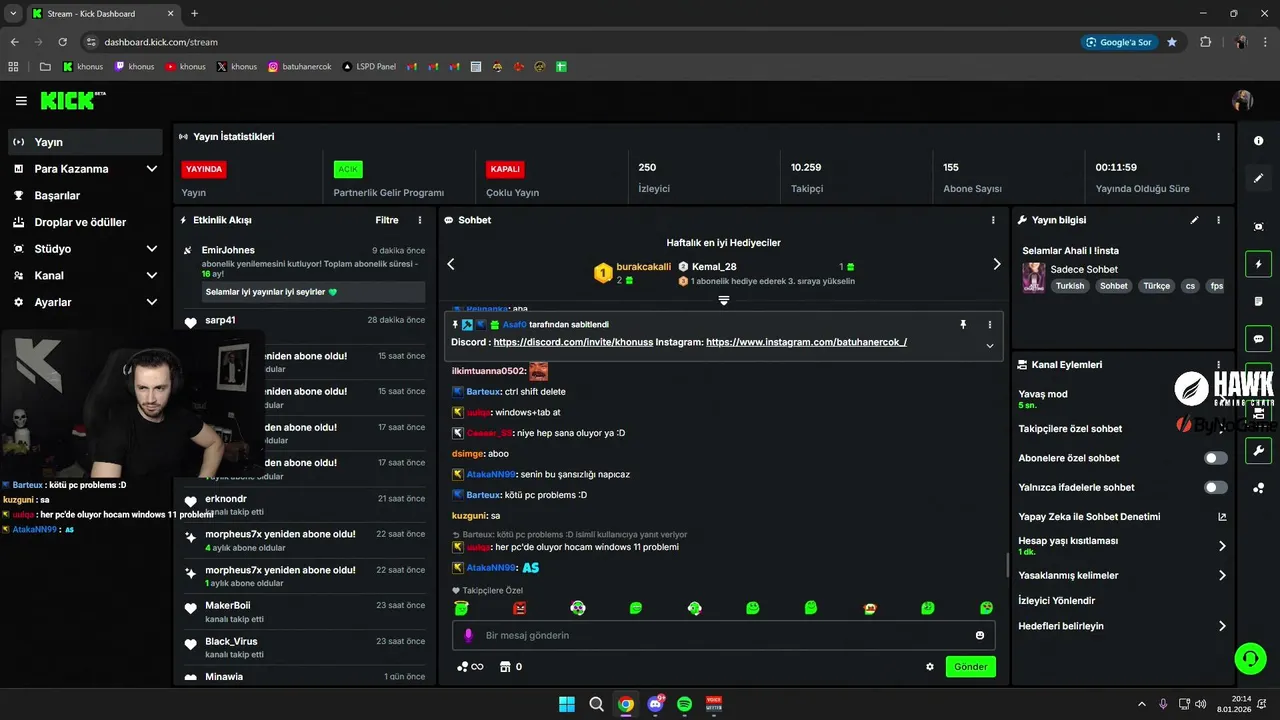Toggle Abonelere özel sohbet switch
Screen dimensions: 1280x720
point(1216,458)
